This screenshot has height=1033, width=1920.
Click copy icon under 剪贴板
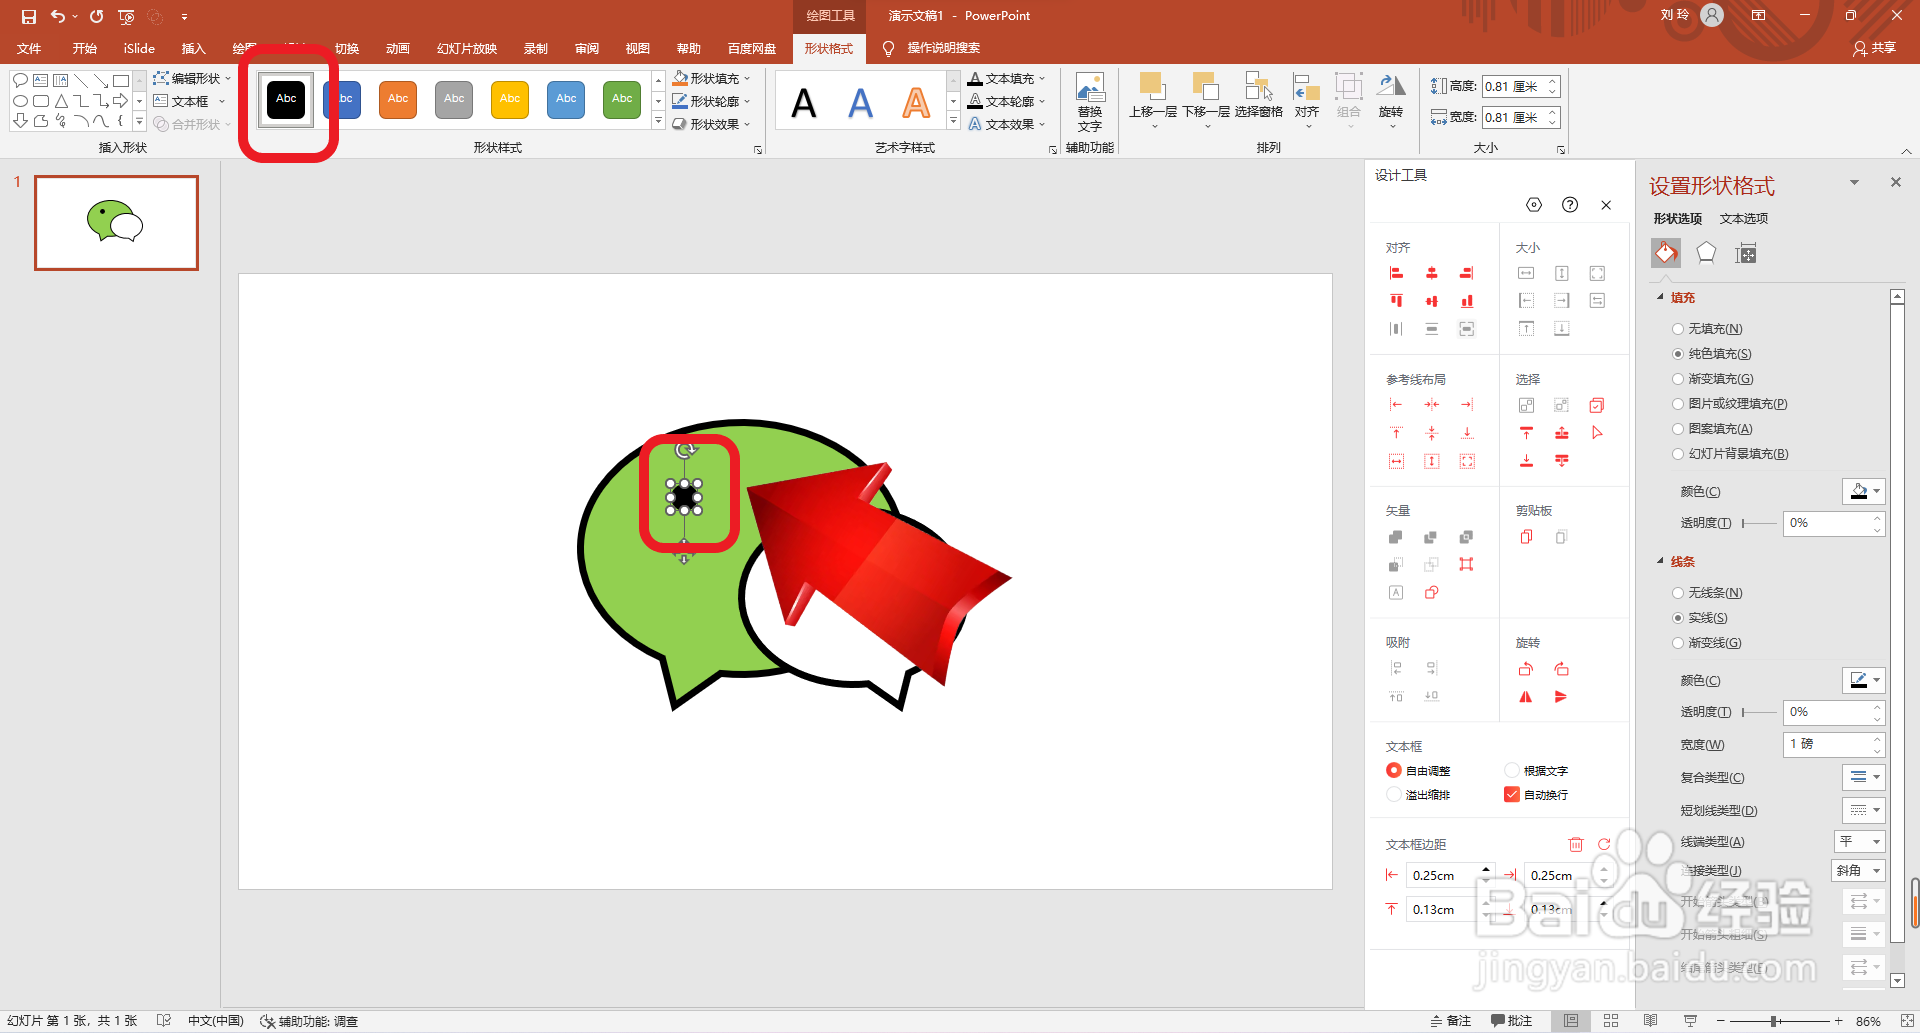point(1526,537)
